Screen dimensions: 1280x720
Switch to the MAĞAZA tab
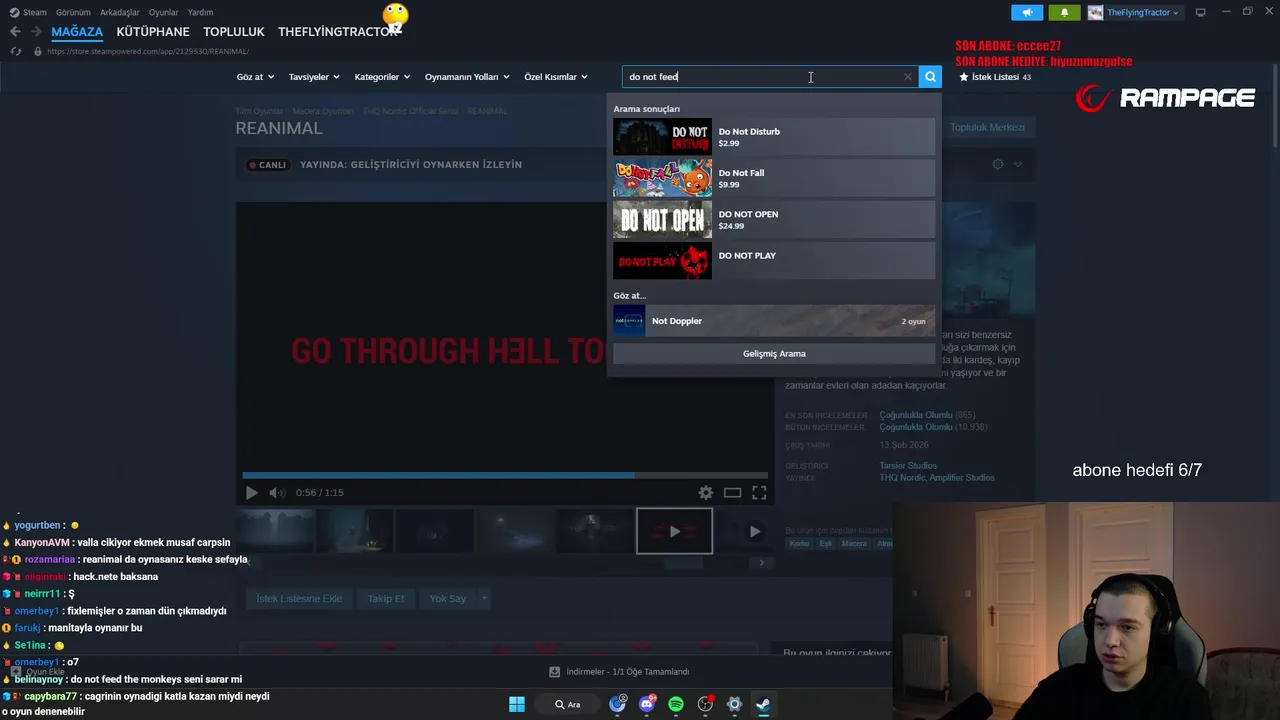77,32
